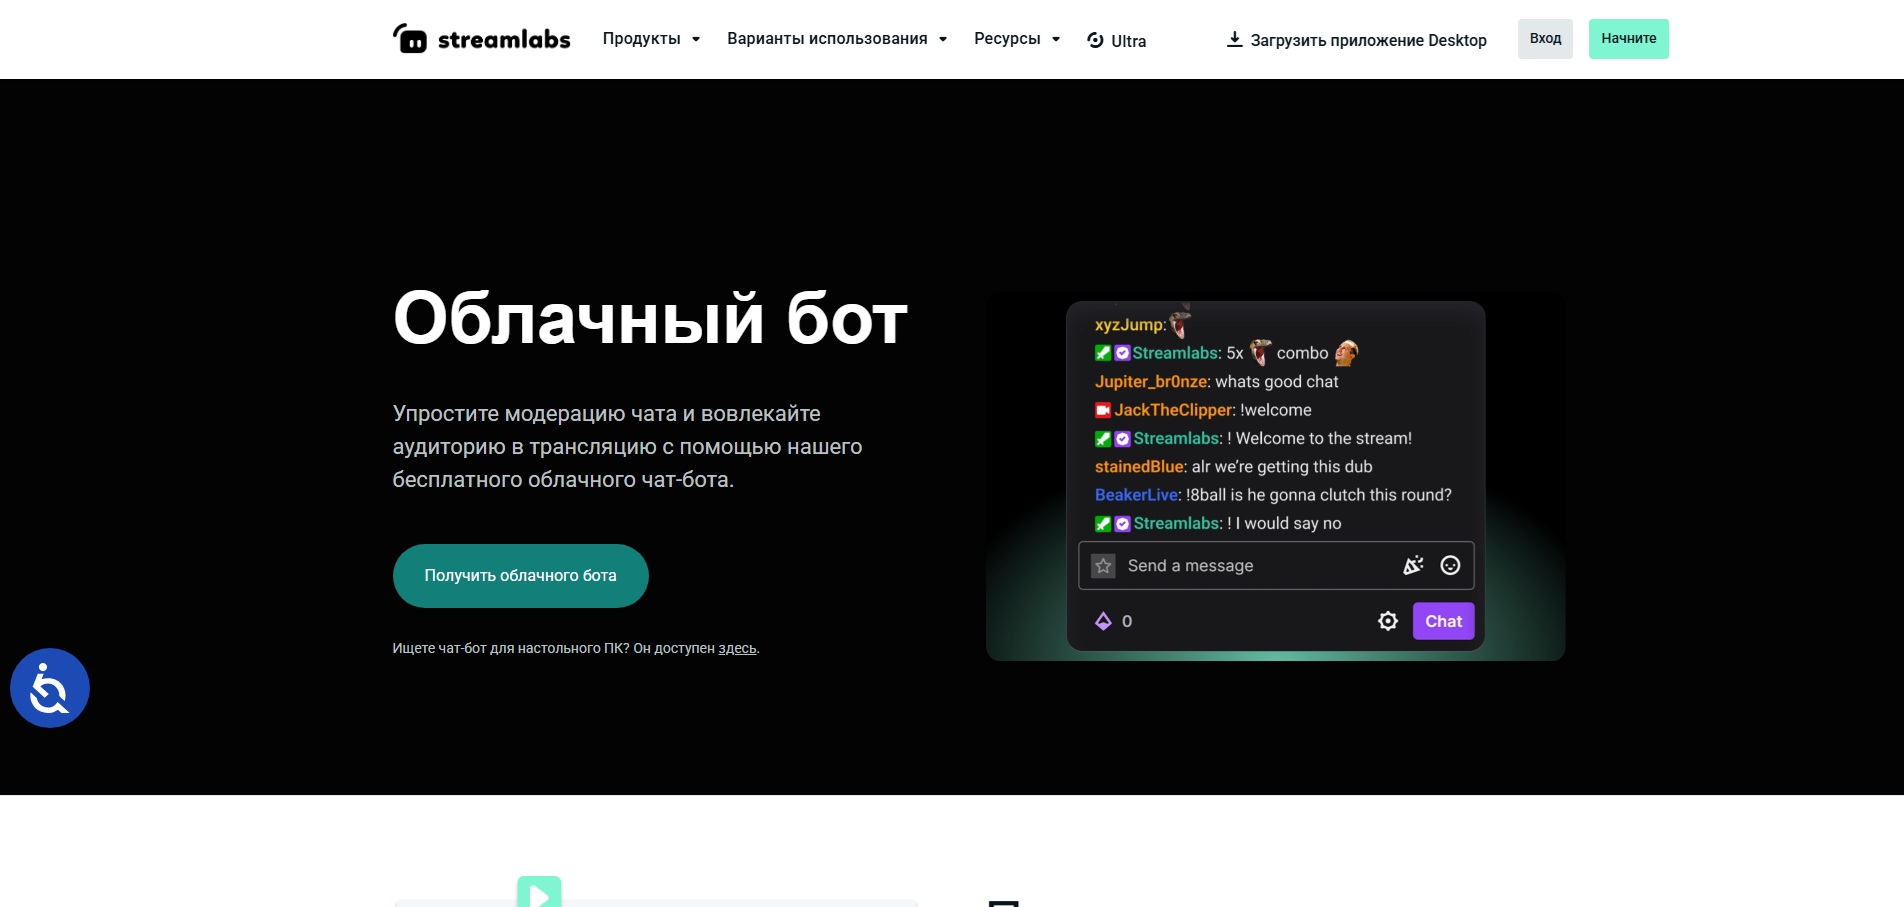Viewport: 1904px width, 907px height.
Task: Click the party popper icon in chat
Action: click(1413, 566)
